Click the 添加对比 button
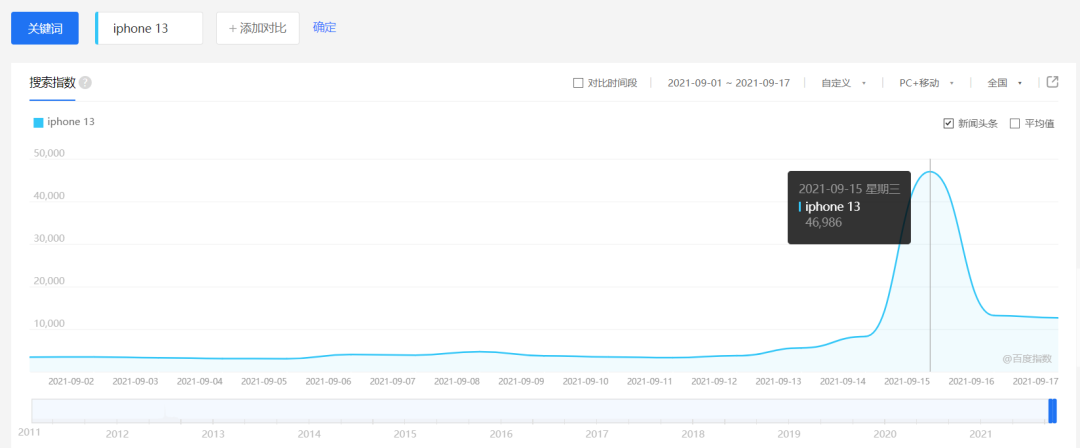The height and width of the screenshot is (448, 1080). pos(258,28)
